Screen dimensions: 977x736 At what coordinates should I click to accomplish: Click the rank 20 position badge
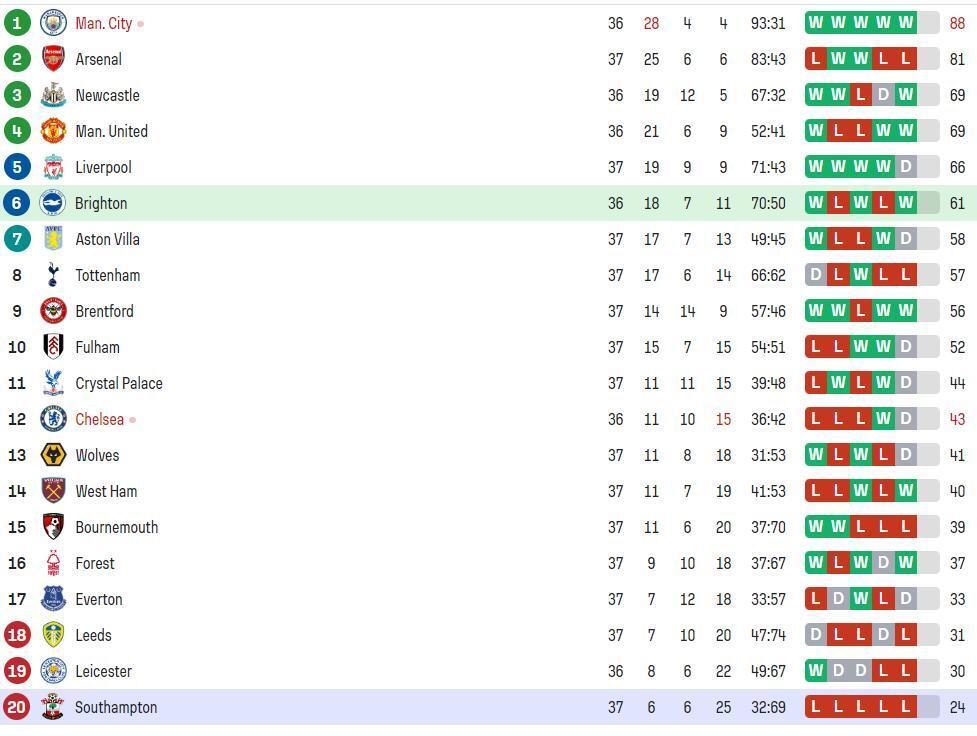(17, 707)
